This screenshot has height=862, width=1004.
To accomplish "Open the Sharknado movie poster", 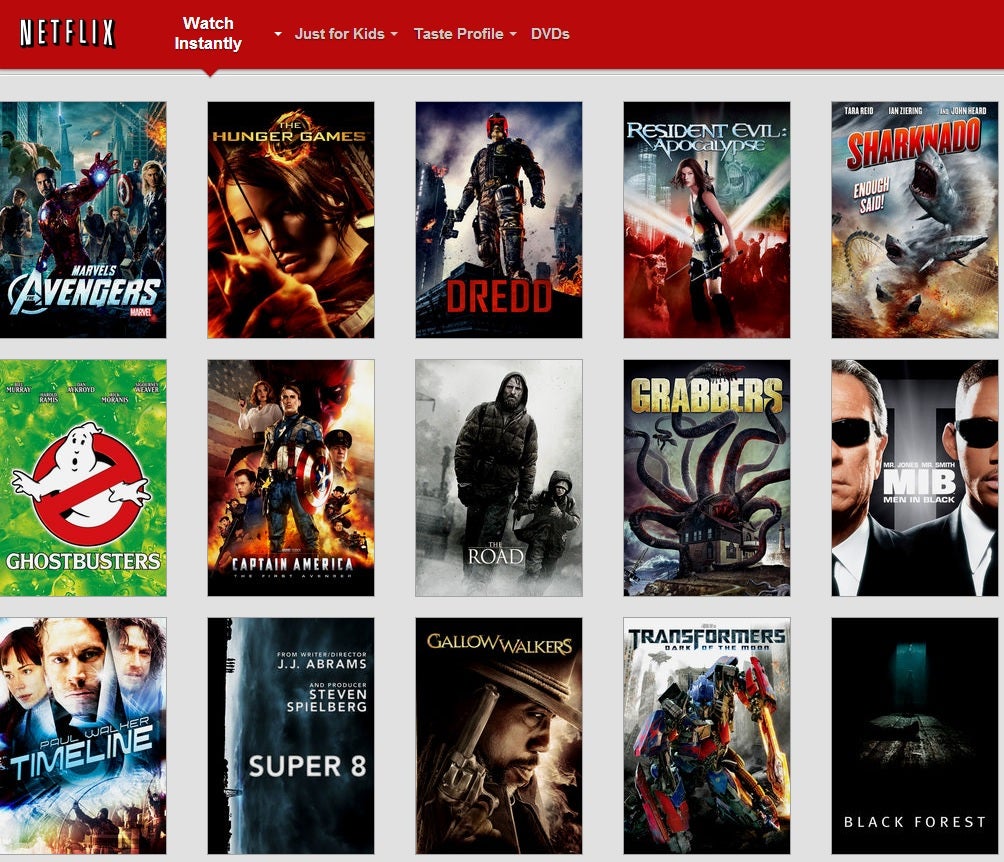I will pos(915,220).
